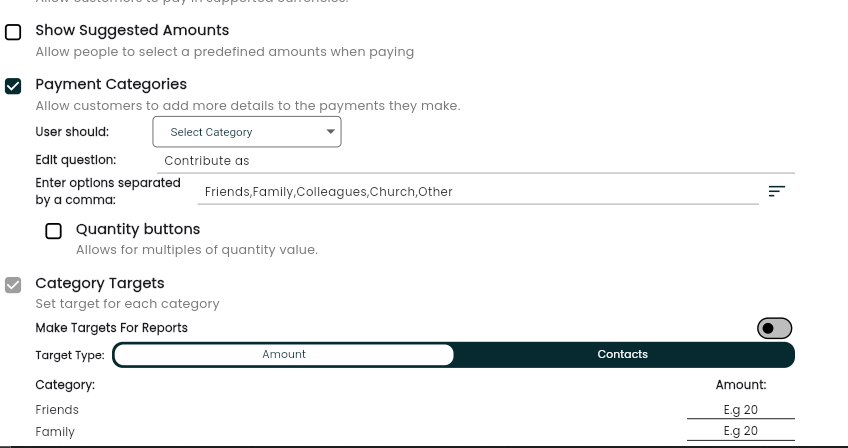The height and width of the screenshot is (448, 848).
Task: Click the Friends category row label
Action: tap(57, 410)
